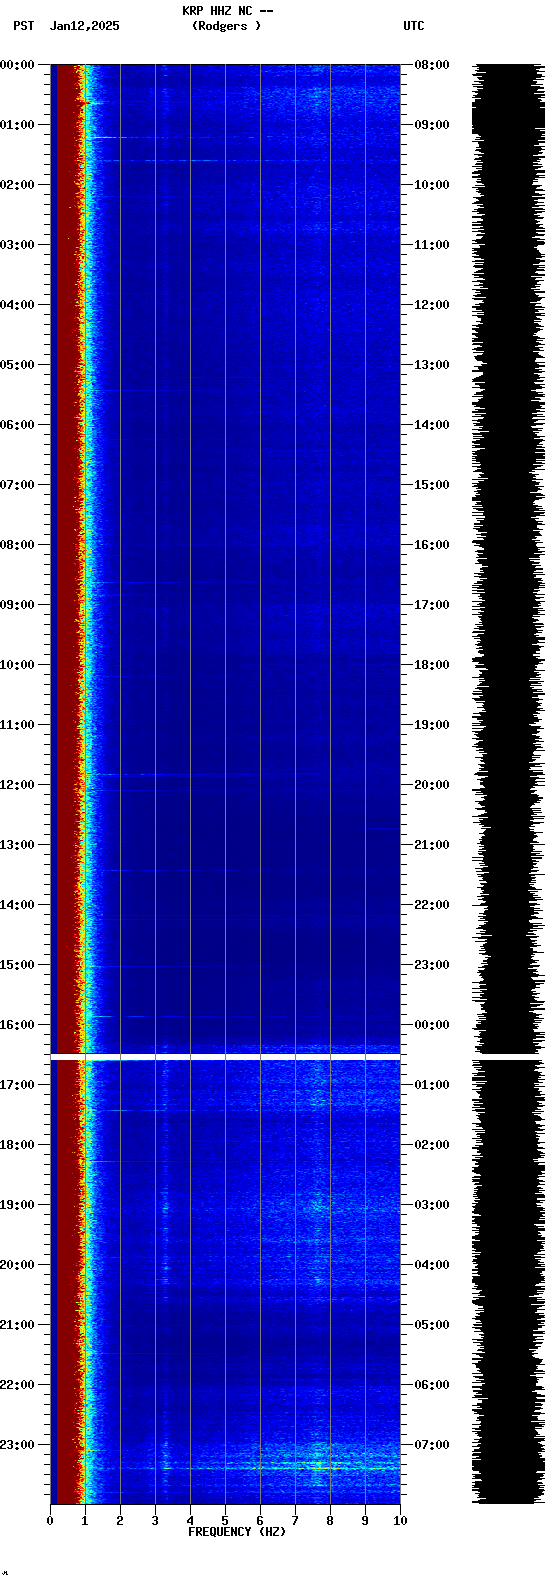Screen dimensions: 552x1584
Task: Select the '22:00' label on the PST axis
Action: 17,1385
